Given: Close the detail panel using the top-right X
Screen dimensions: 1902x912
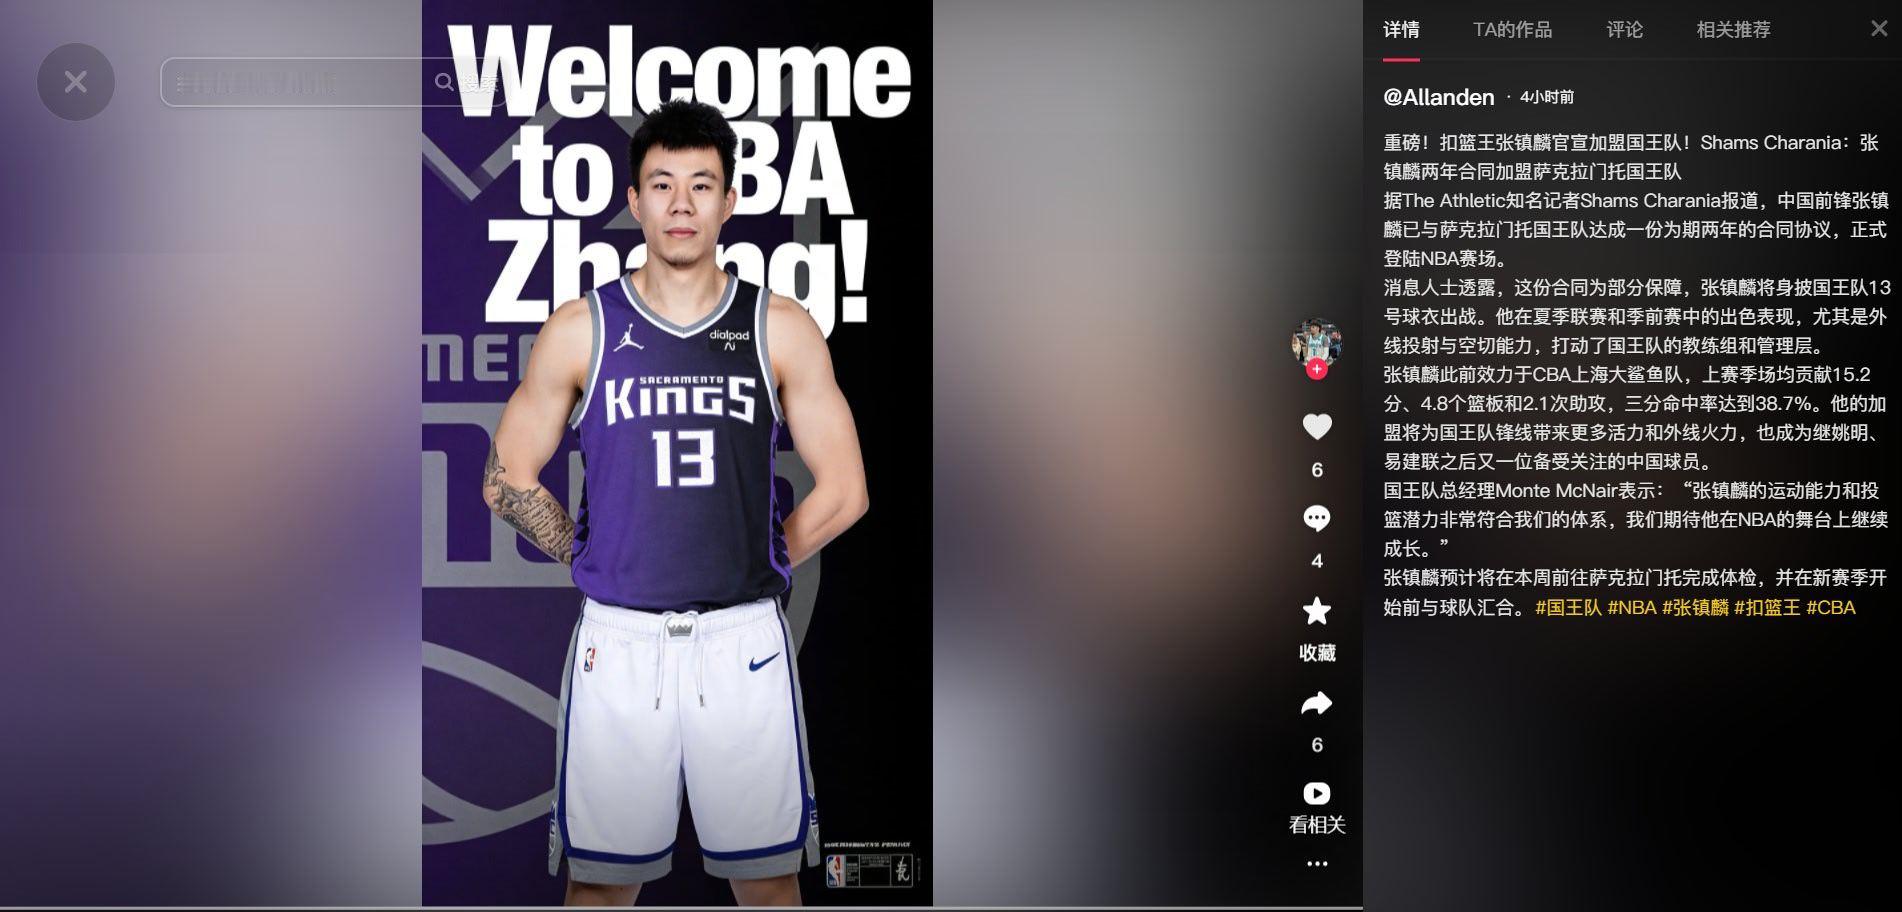Looking at the screenshot, I should (1877, 29).
